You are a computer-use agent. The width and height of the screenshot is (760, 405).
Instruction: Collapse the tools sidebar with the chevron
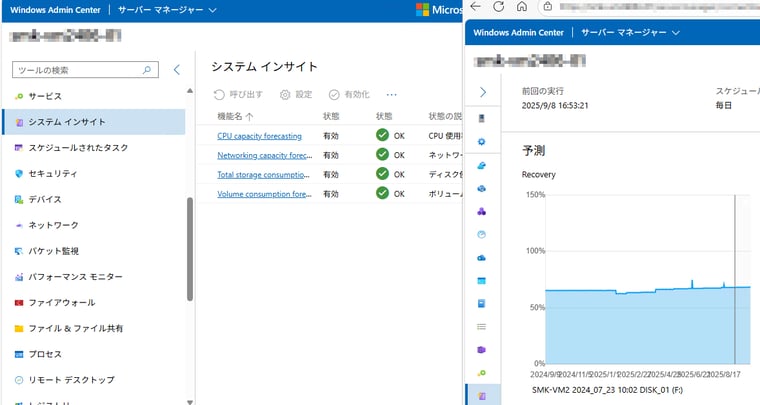click(x=177, y=70)
